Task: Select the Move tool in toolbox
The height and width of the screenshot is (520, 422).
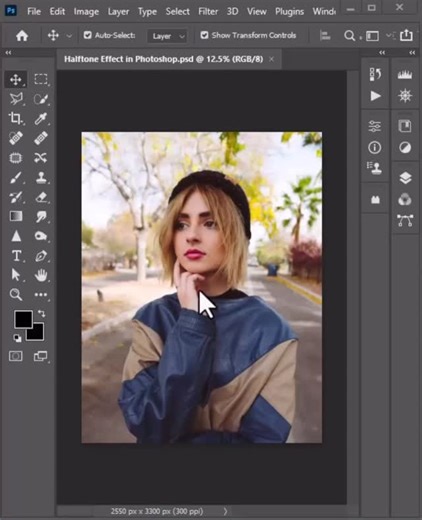Action: pos(16,79)
